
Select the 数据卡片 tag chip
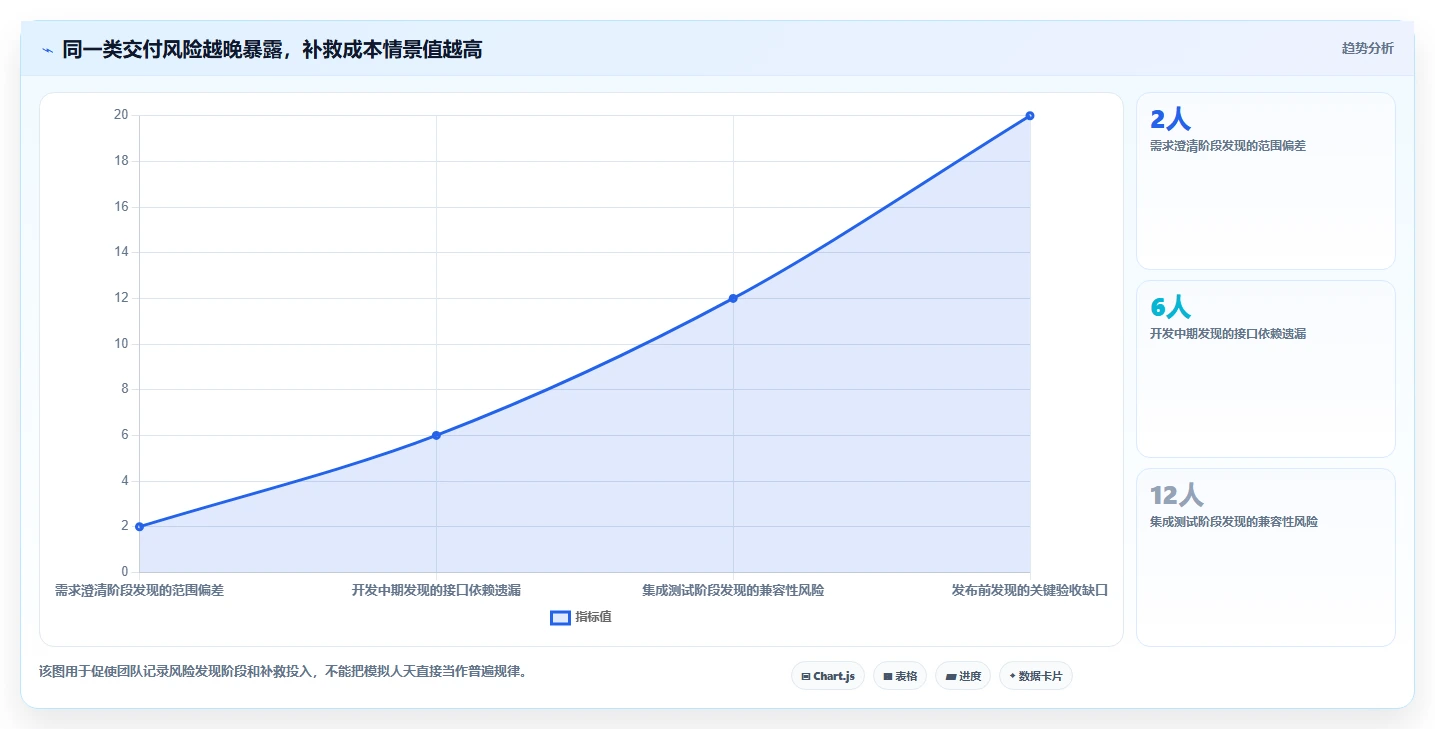pyautogui.click(x=1035, y=676)
